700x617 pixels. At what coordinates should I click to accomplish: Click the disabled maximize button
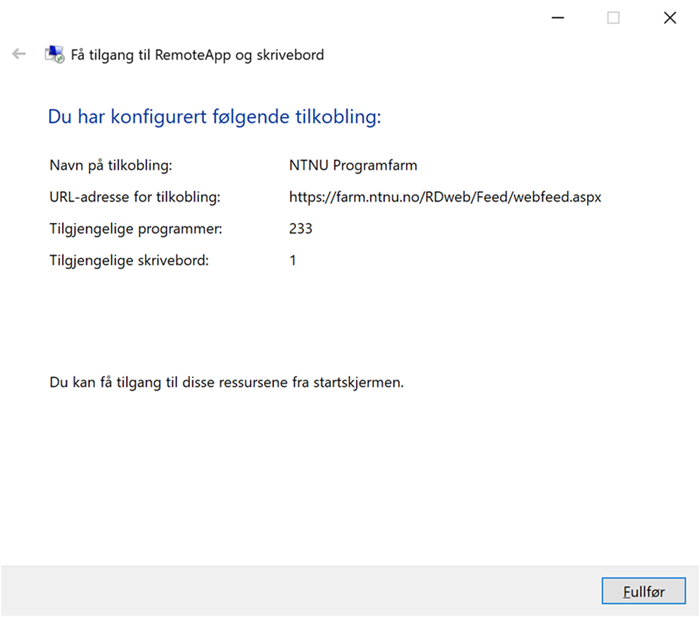(613, 18)
